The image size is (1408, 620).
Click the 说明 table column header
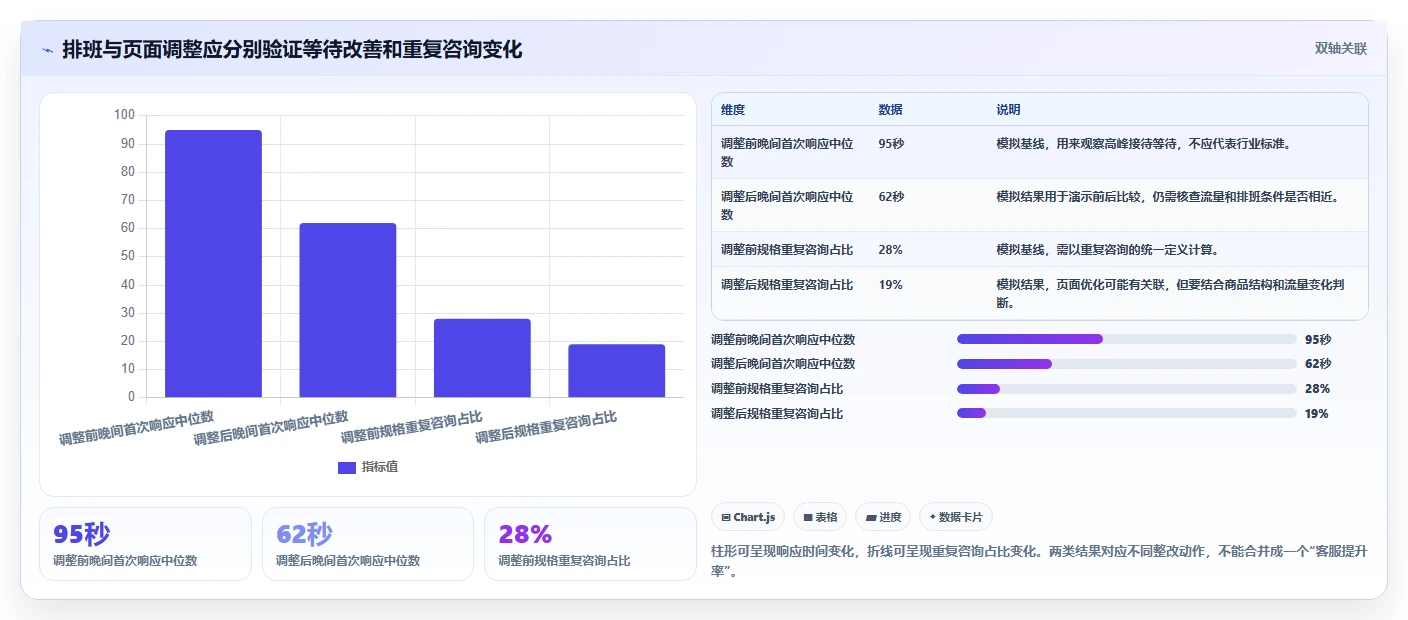1008,110
